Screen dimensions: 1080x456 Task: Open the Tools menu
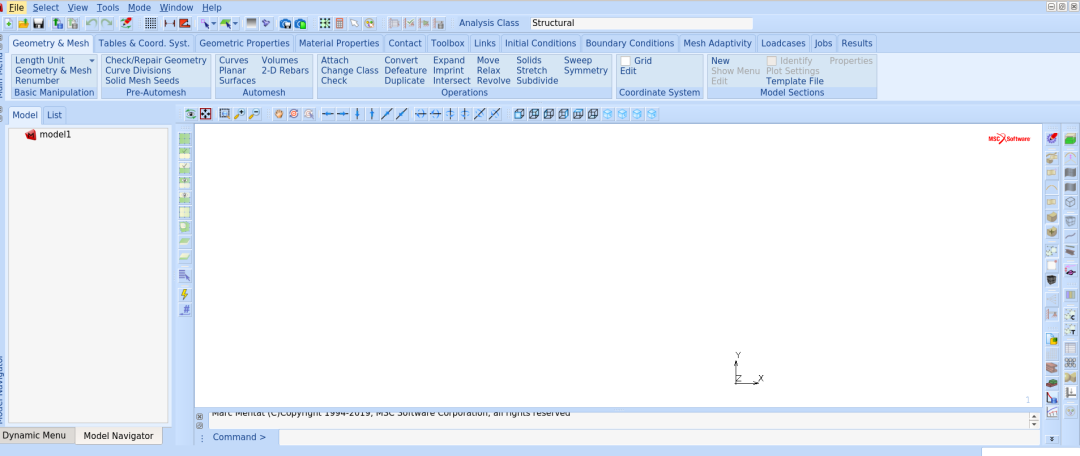coord(107,8)
